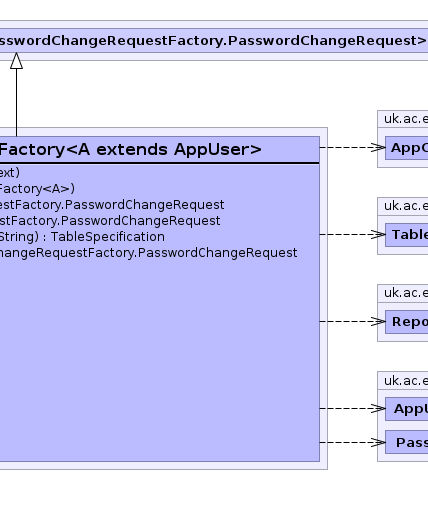This screenshot has height=507, width=428.
Task: Click dashed arrowhead pointing to Table
Action: 378,234
